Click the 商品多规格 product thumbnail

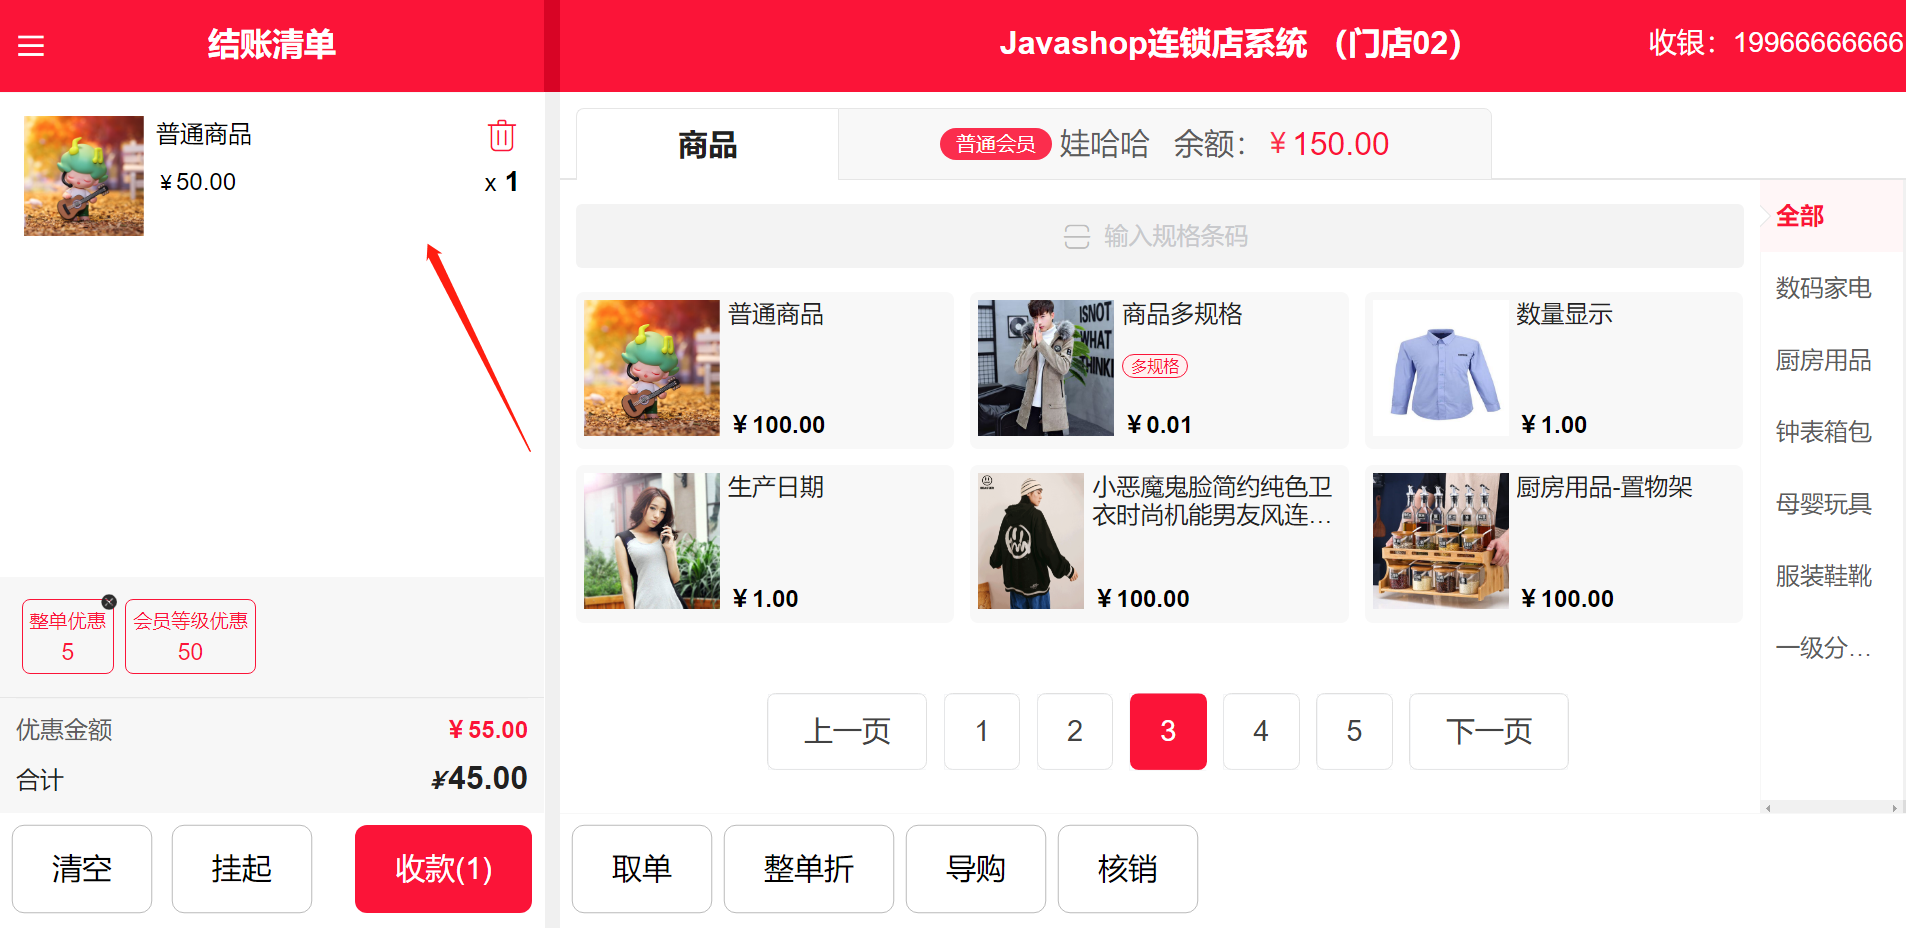1045,368
